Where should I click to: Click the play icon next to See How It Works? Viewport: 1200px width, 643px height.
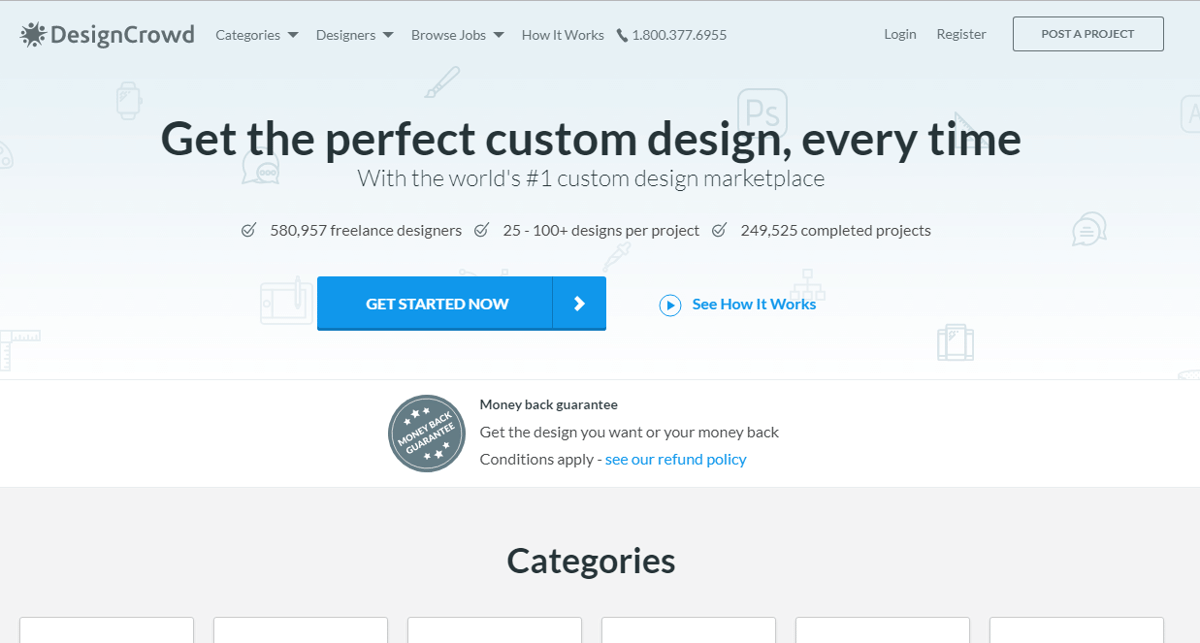[x=670, y=304]
